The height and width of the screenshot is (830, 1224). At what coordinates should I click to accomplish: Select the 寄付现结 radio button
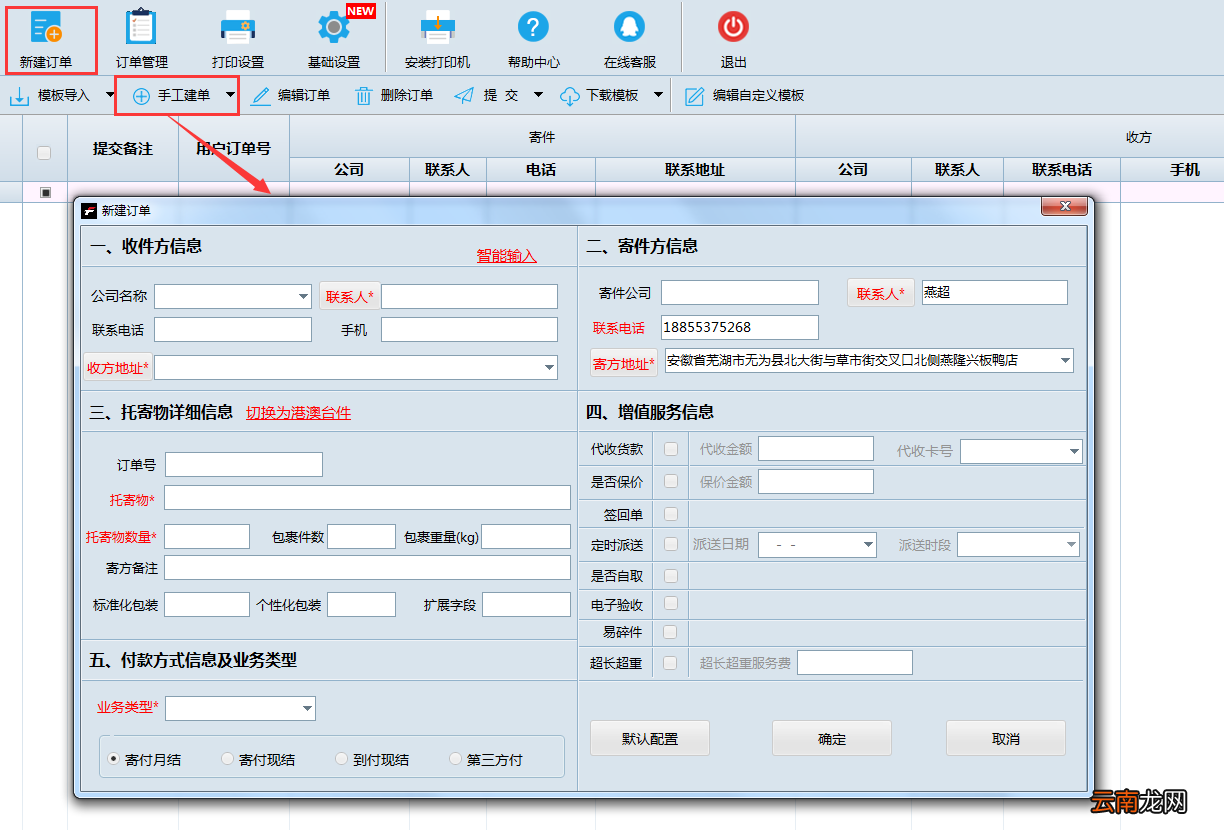tap(228, 759)
